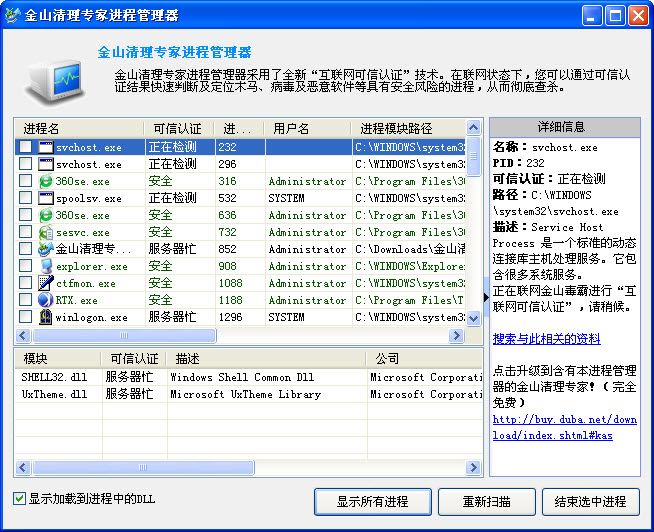Screen dimensions: 654x532
Task: Click module list scroll left arrow
Action: (23, 468)
